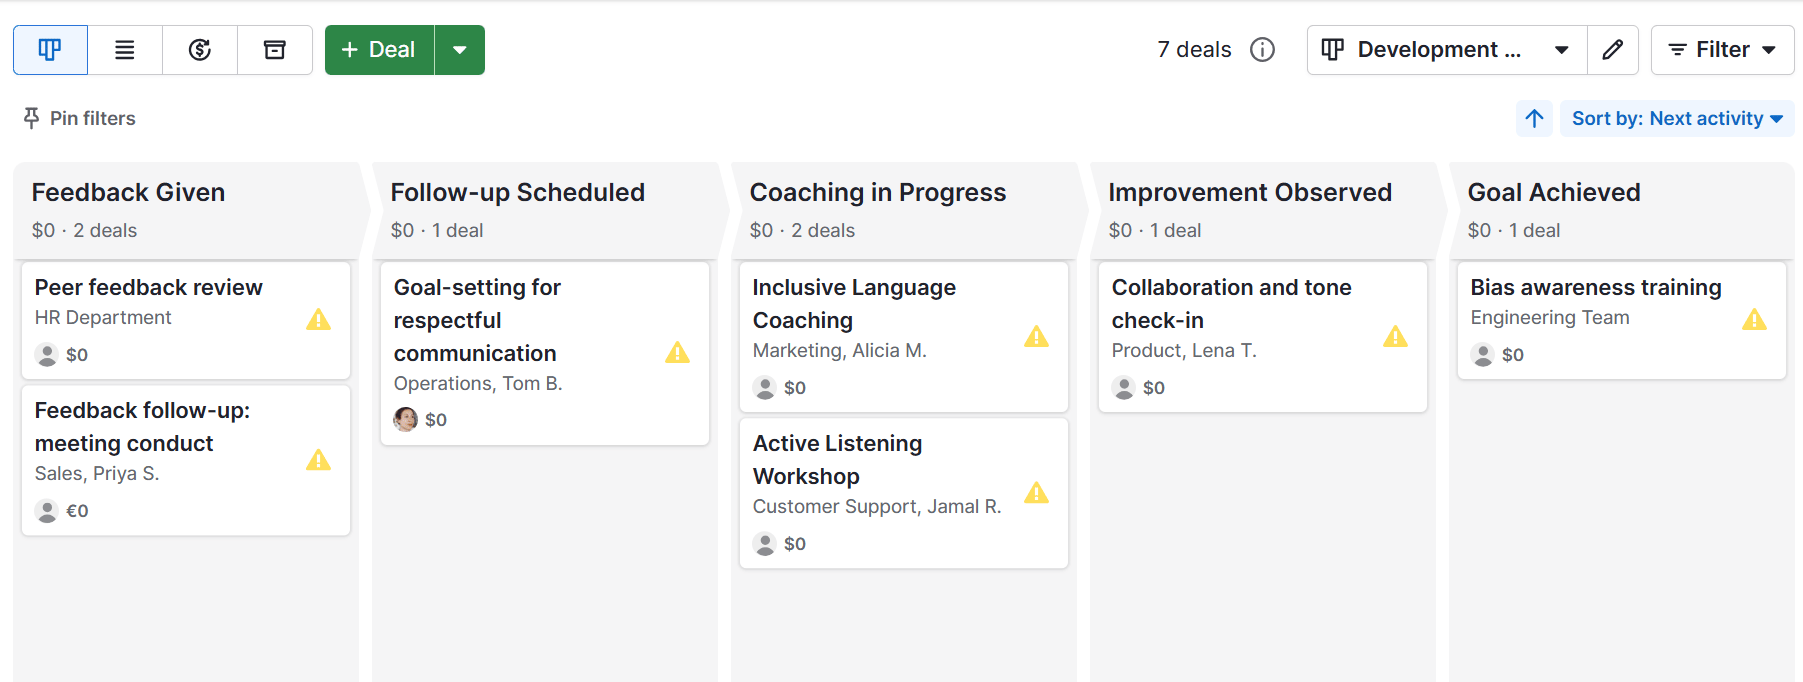Add a new Deal

(x=379, y=50)
